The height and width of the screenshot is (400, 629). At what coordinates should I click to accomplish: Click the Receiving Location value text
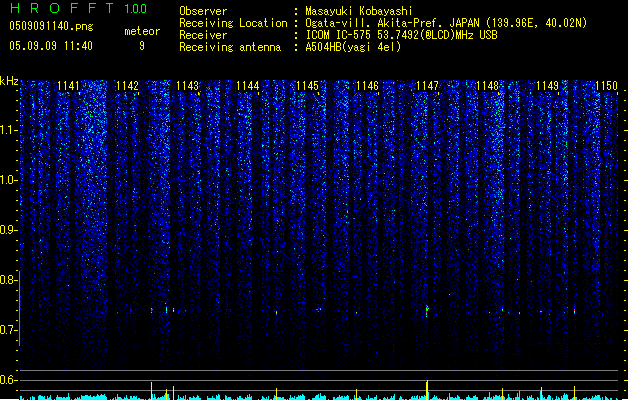click(446, 23)
